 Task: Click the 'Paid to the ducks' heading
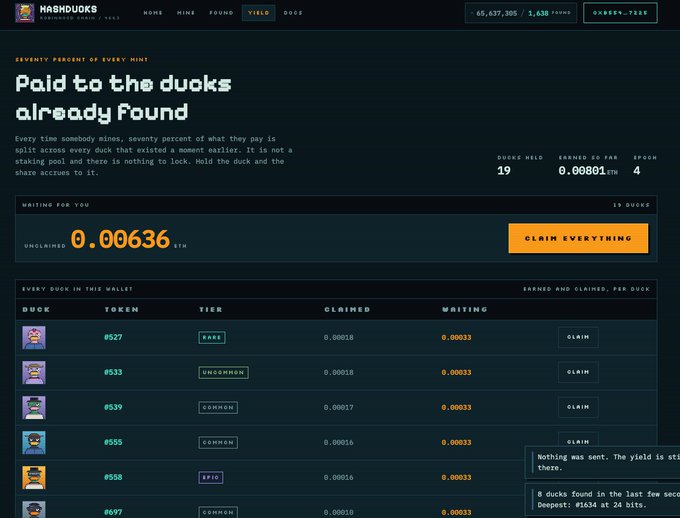(124, 98)
